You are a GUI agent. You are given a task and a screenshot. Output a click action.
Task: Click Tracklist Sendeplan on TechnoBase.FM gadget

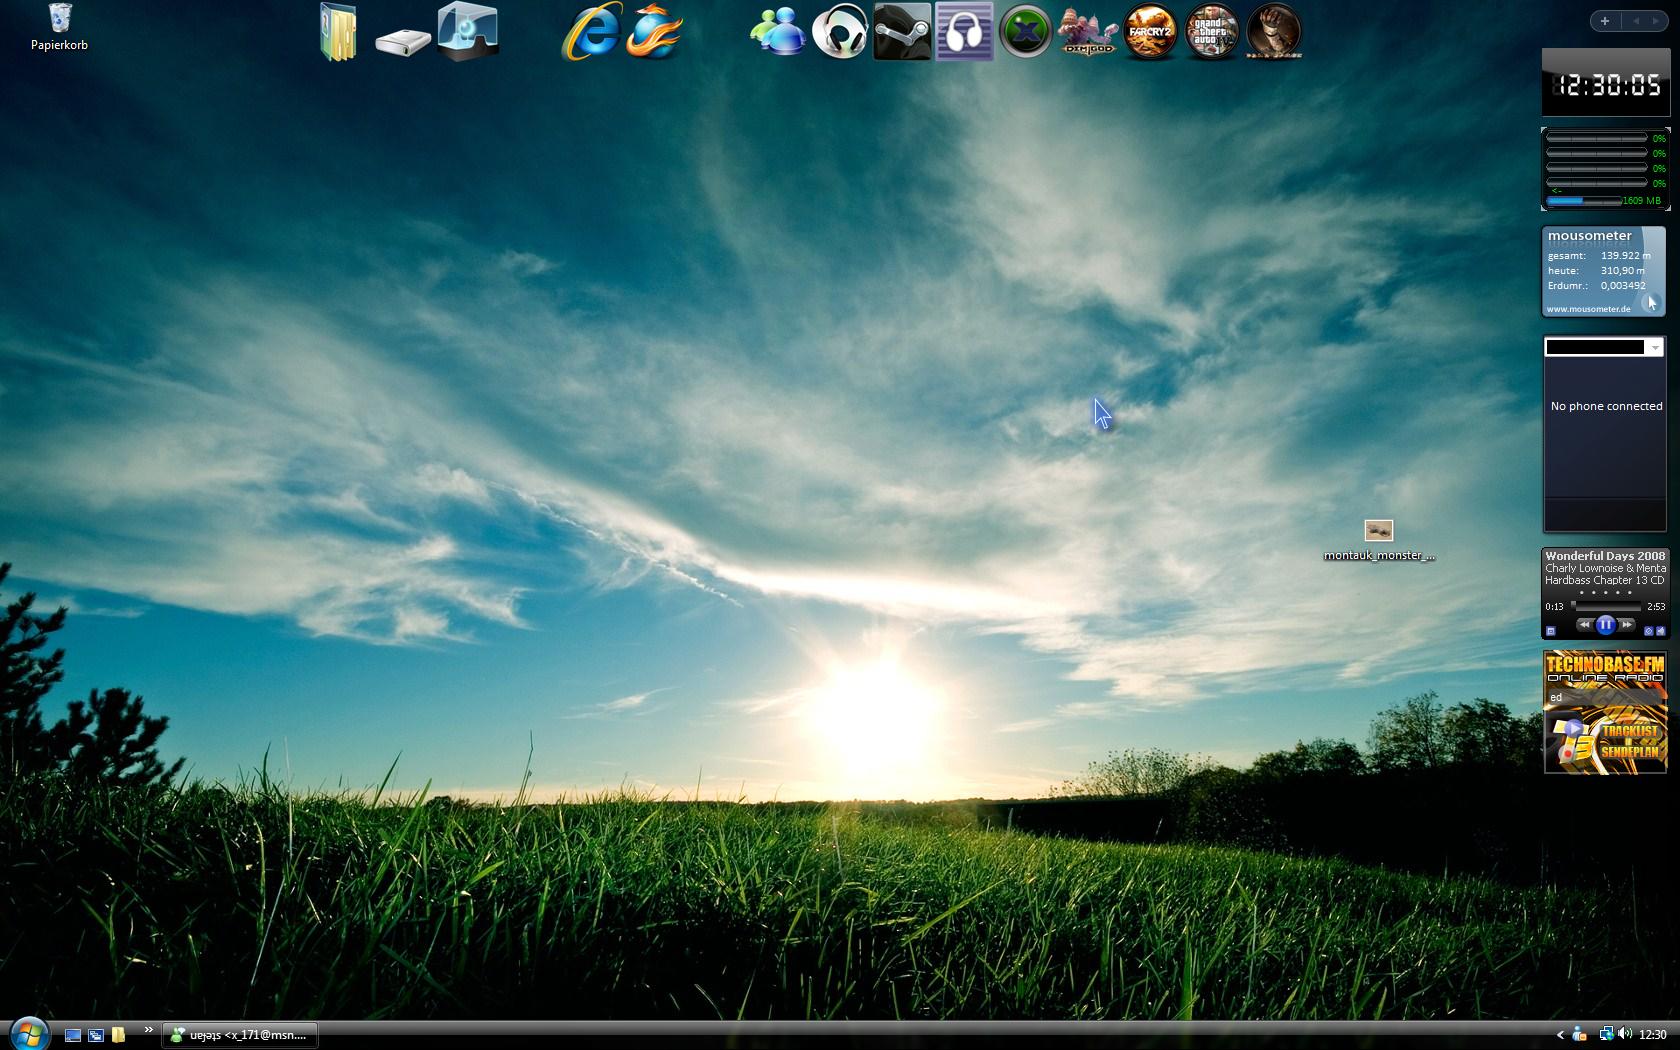pos(1628,741)
